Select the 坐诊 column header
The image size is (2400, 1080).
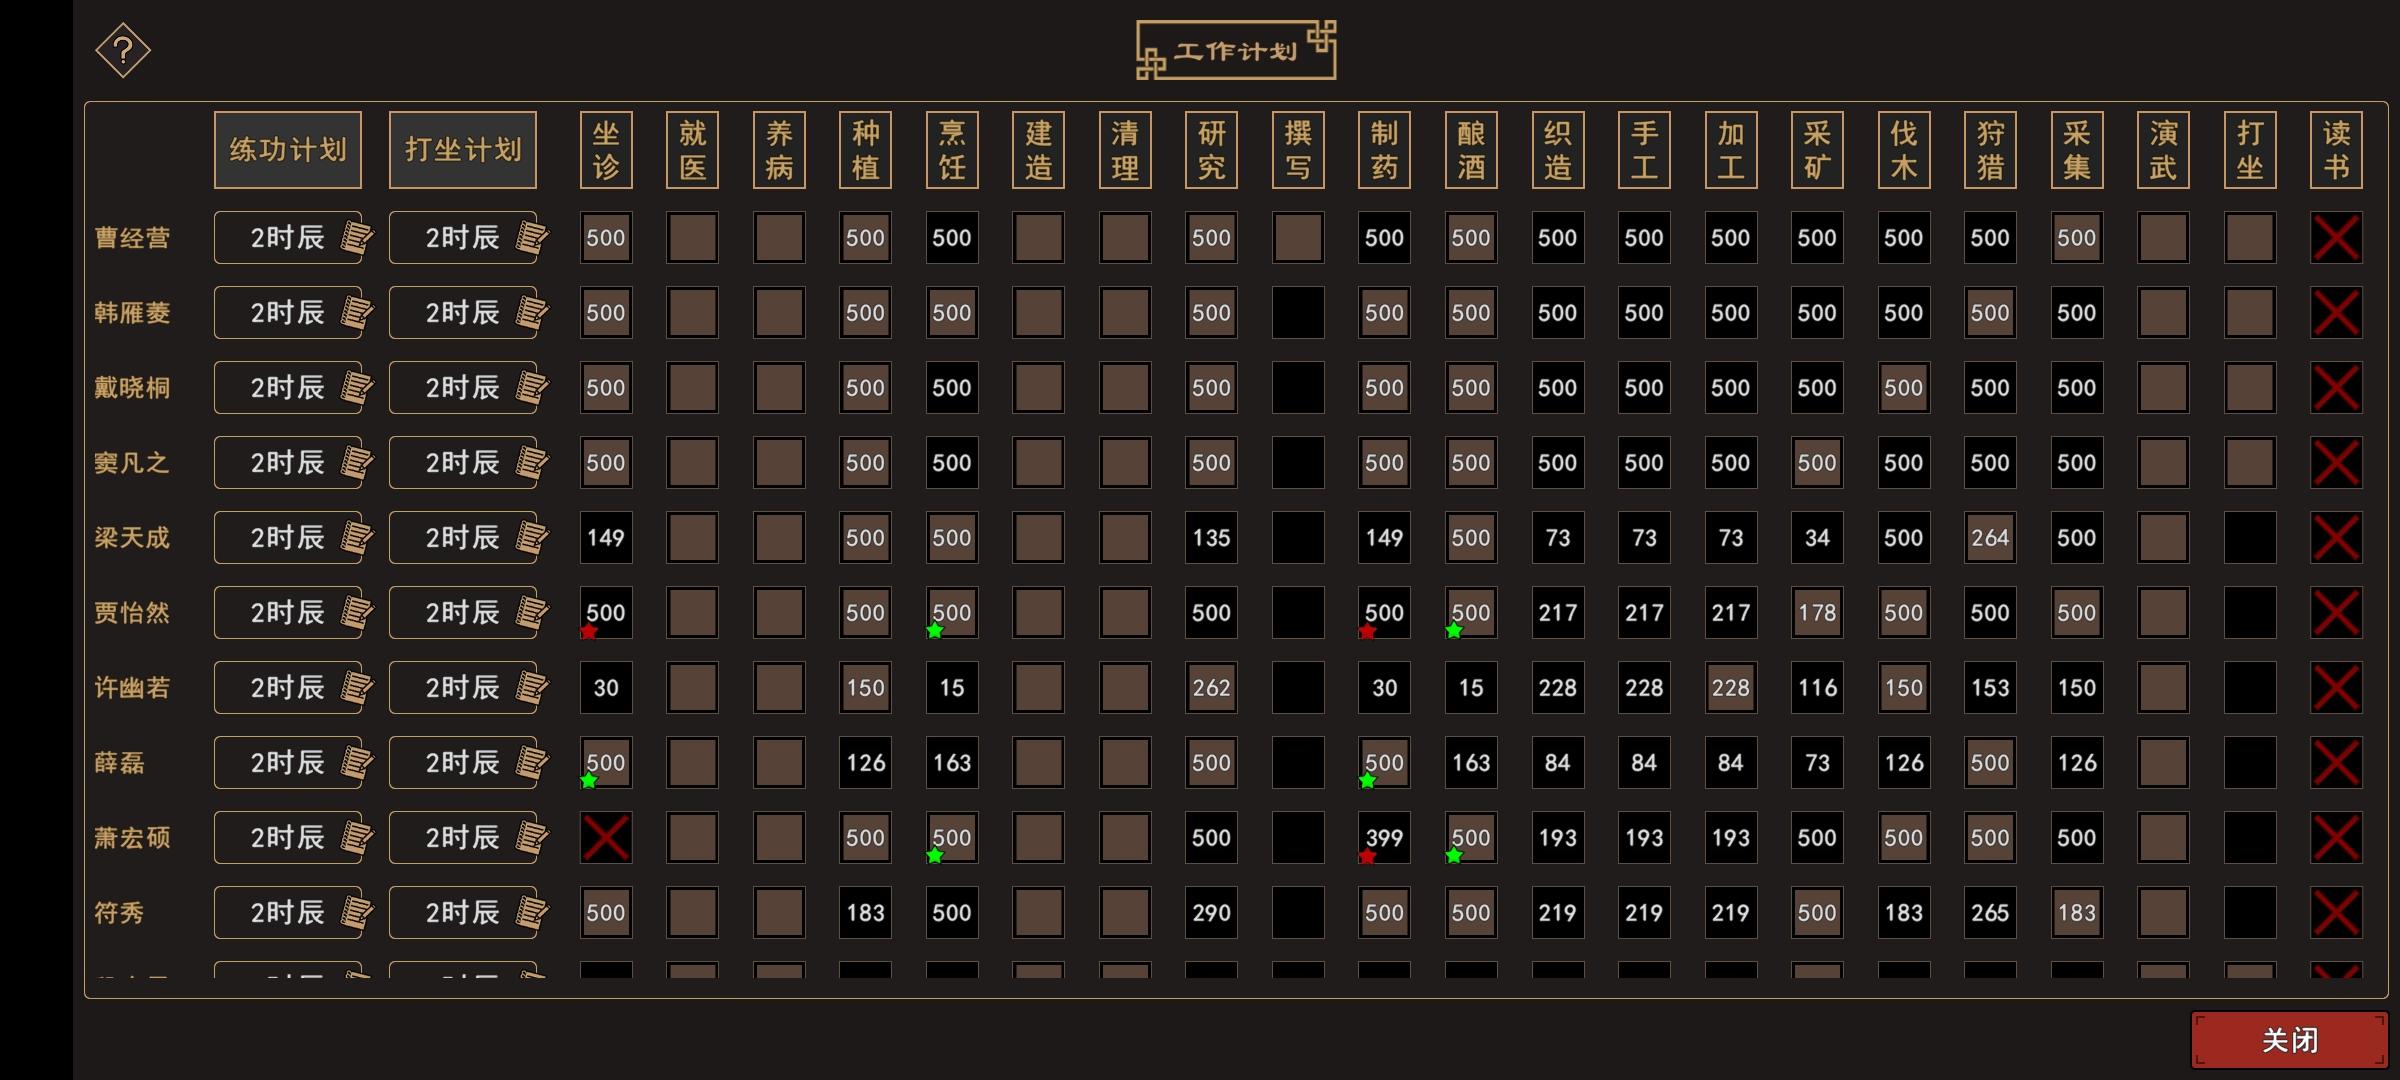[x=606, y=150]
